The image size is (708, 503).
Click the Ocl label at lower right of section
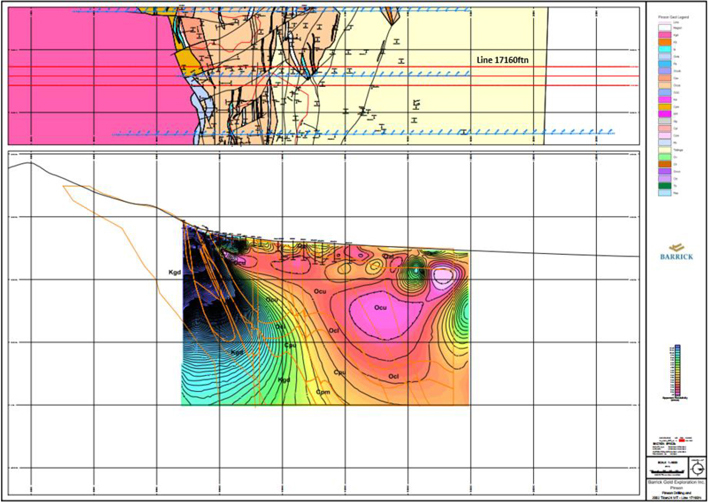point(394,377)
